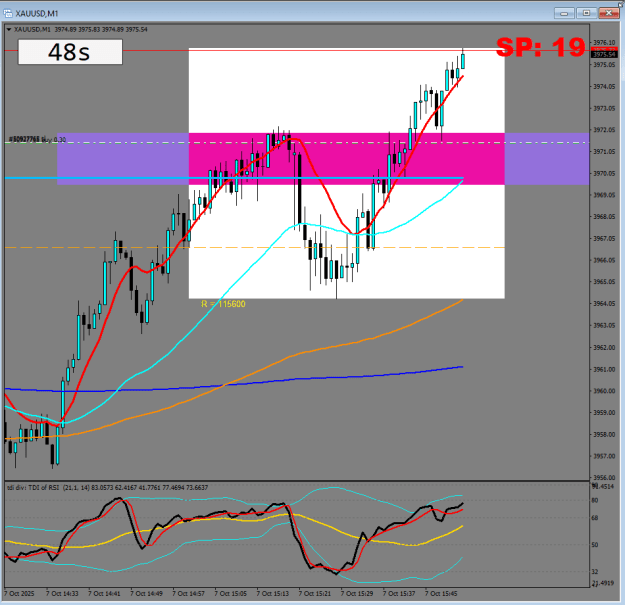Expand the triangle next to XAUUSD,M1 header
Screen dimensions: 625x605
(x=9, y=29)
